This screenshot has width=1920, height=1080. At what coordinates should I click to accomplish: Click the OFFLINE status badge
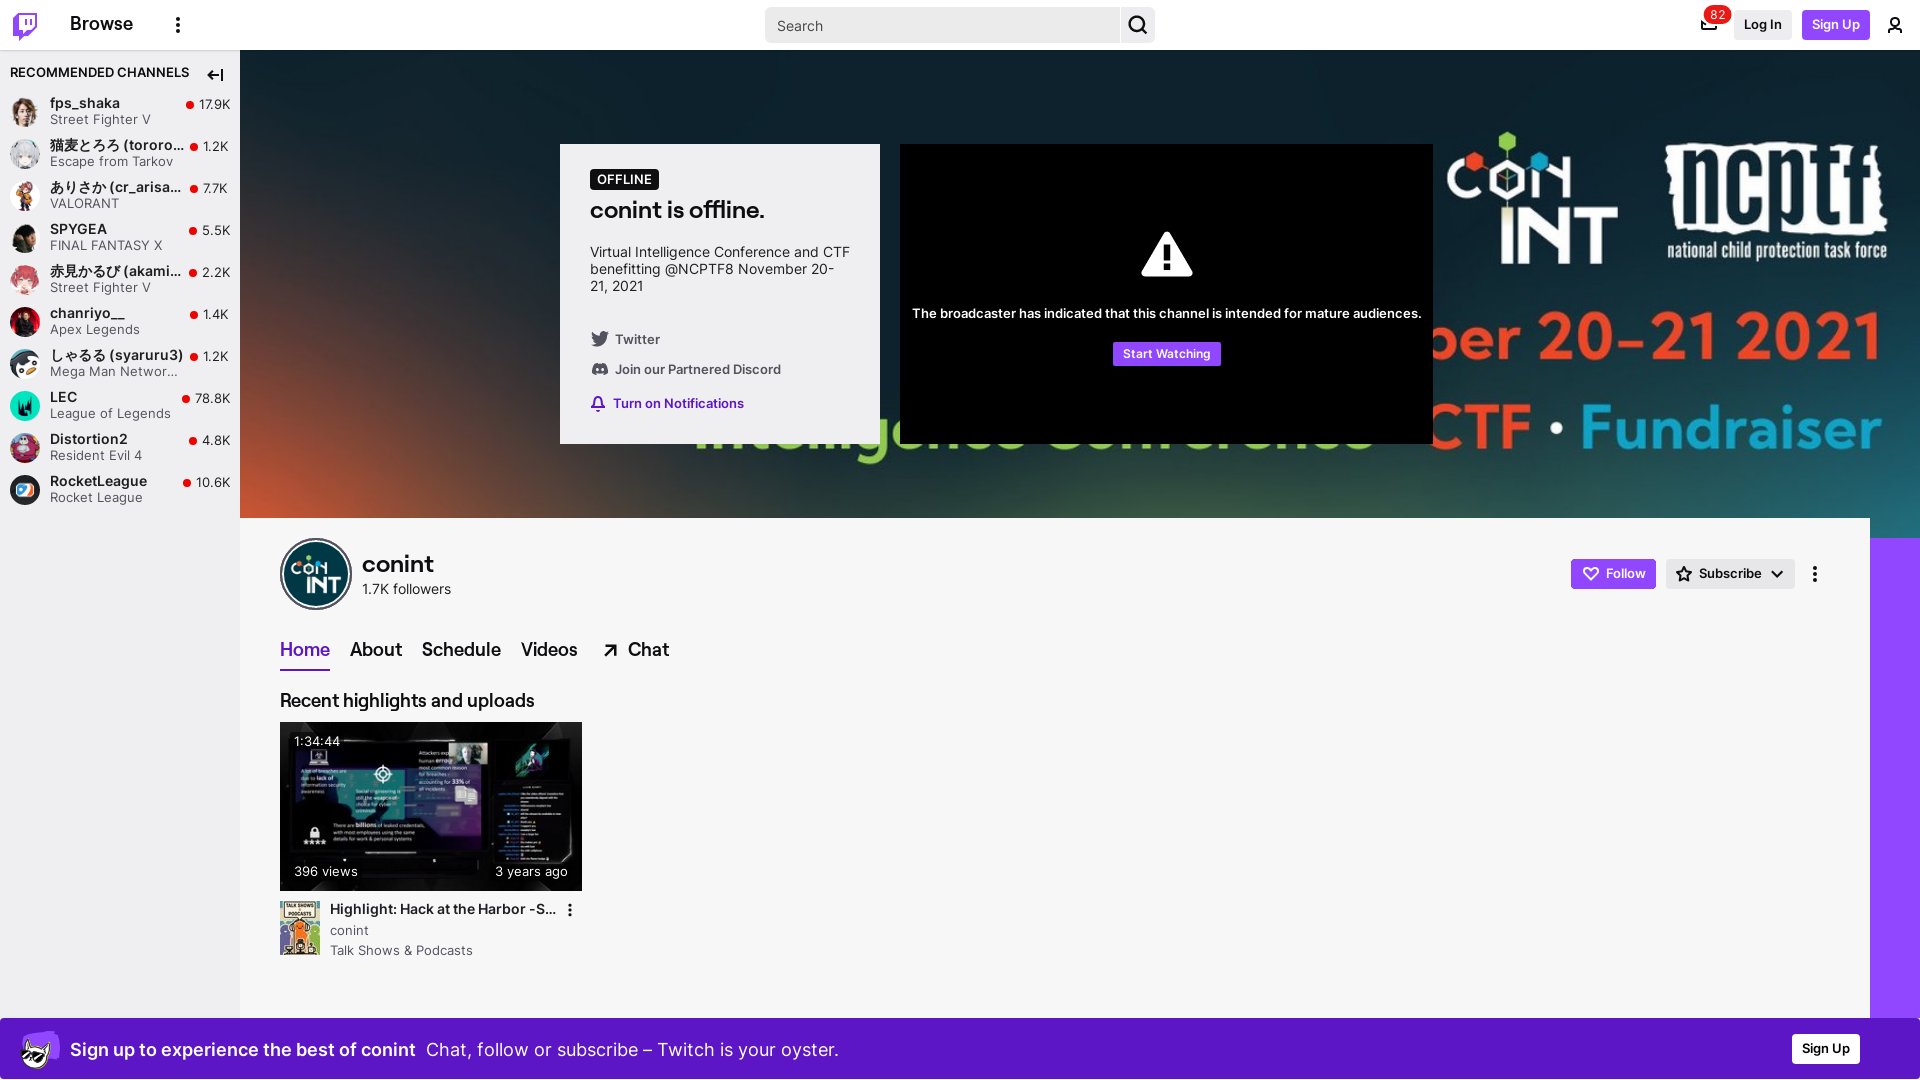pos(624,180)
